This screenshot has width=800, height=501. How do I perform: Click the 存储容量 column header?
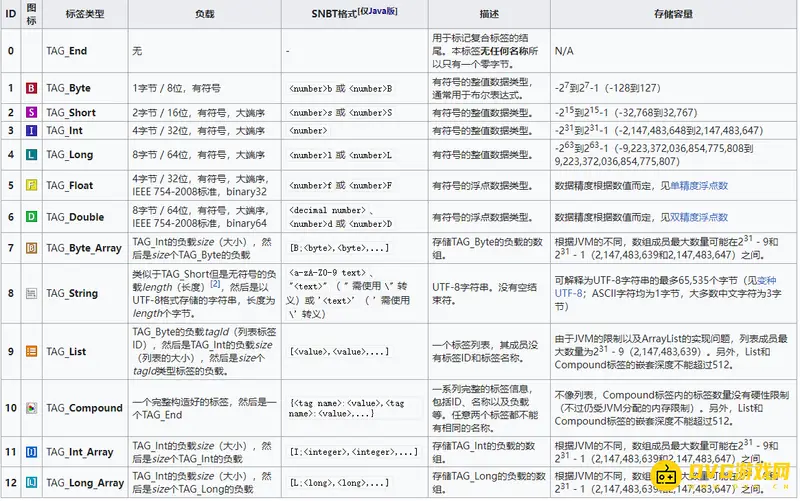tap(672, 14)
